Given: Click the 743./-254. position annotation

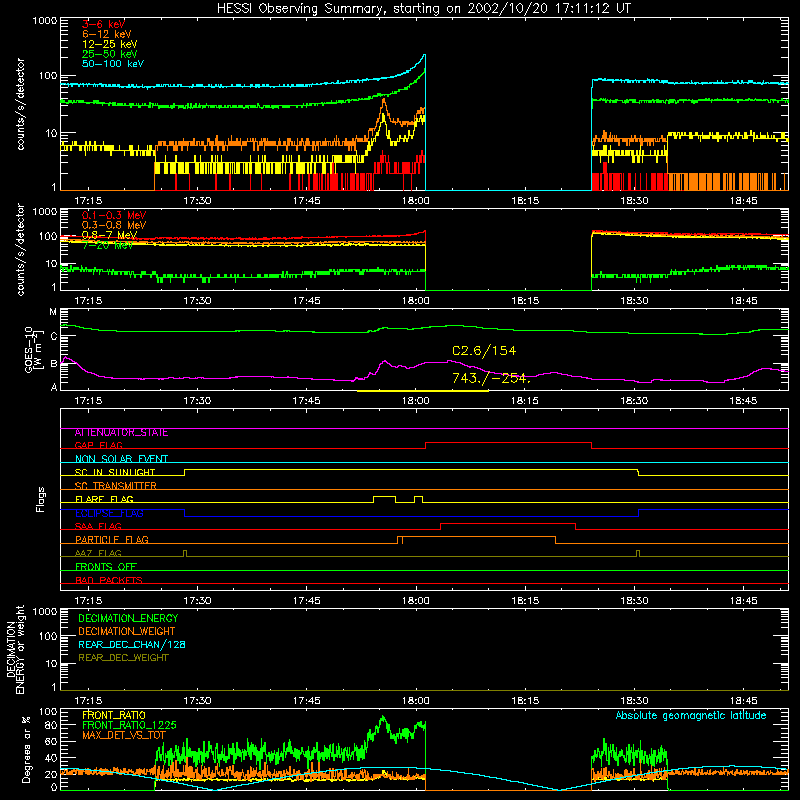Looking at the screenshot, I should (x=491, y=378).
